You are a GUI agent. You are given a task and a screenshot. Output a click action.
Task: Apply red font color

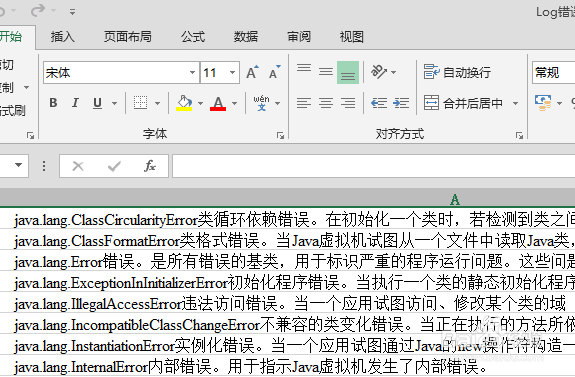pyautogui.click(x=218, y=103)
